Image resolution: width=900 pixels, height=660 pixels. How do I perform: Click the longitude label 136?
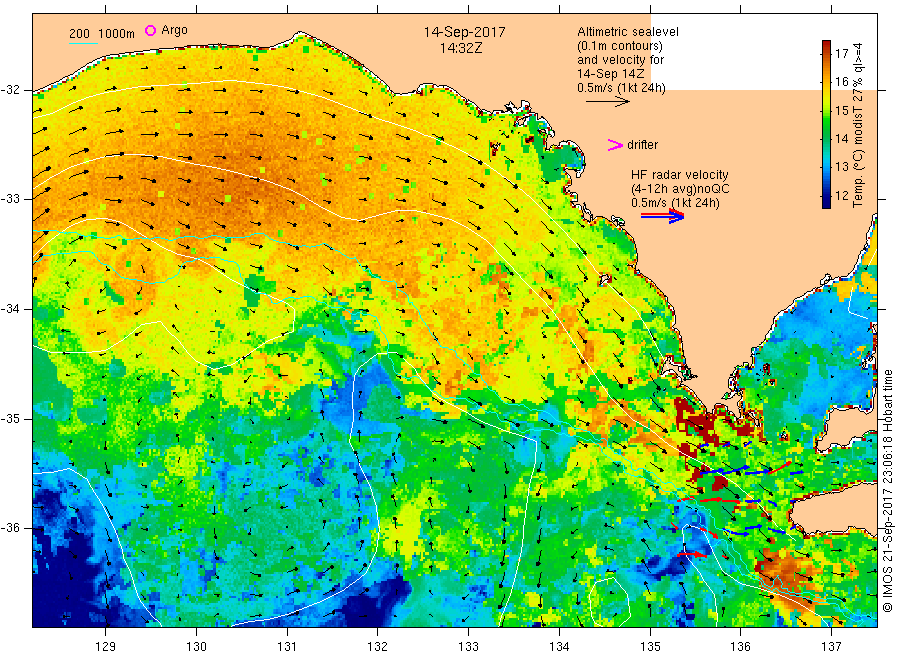pyautogui.click(x=740, y=647)
